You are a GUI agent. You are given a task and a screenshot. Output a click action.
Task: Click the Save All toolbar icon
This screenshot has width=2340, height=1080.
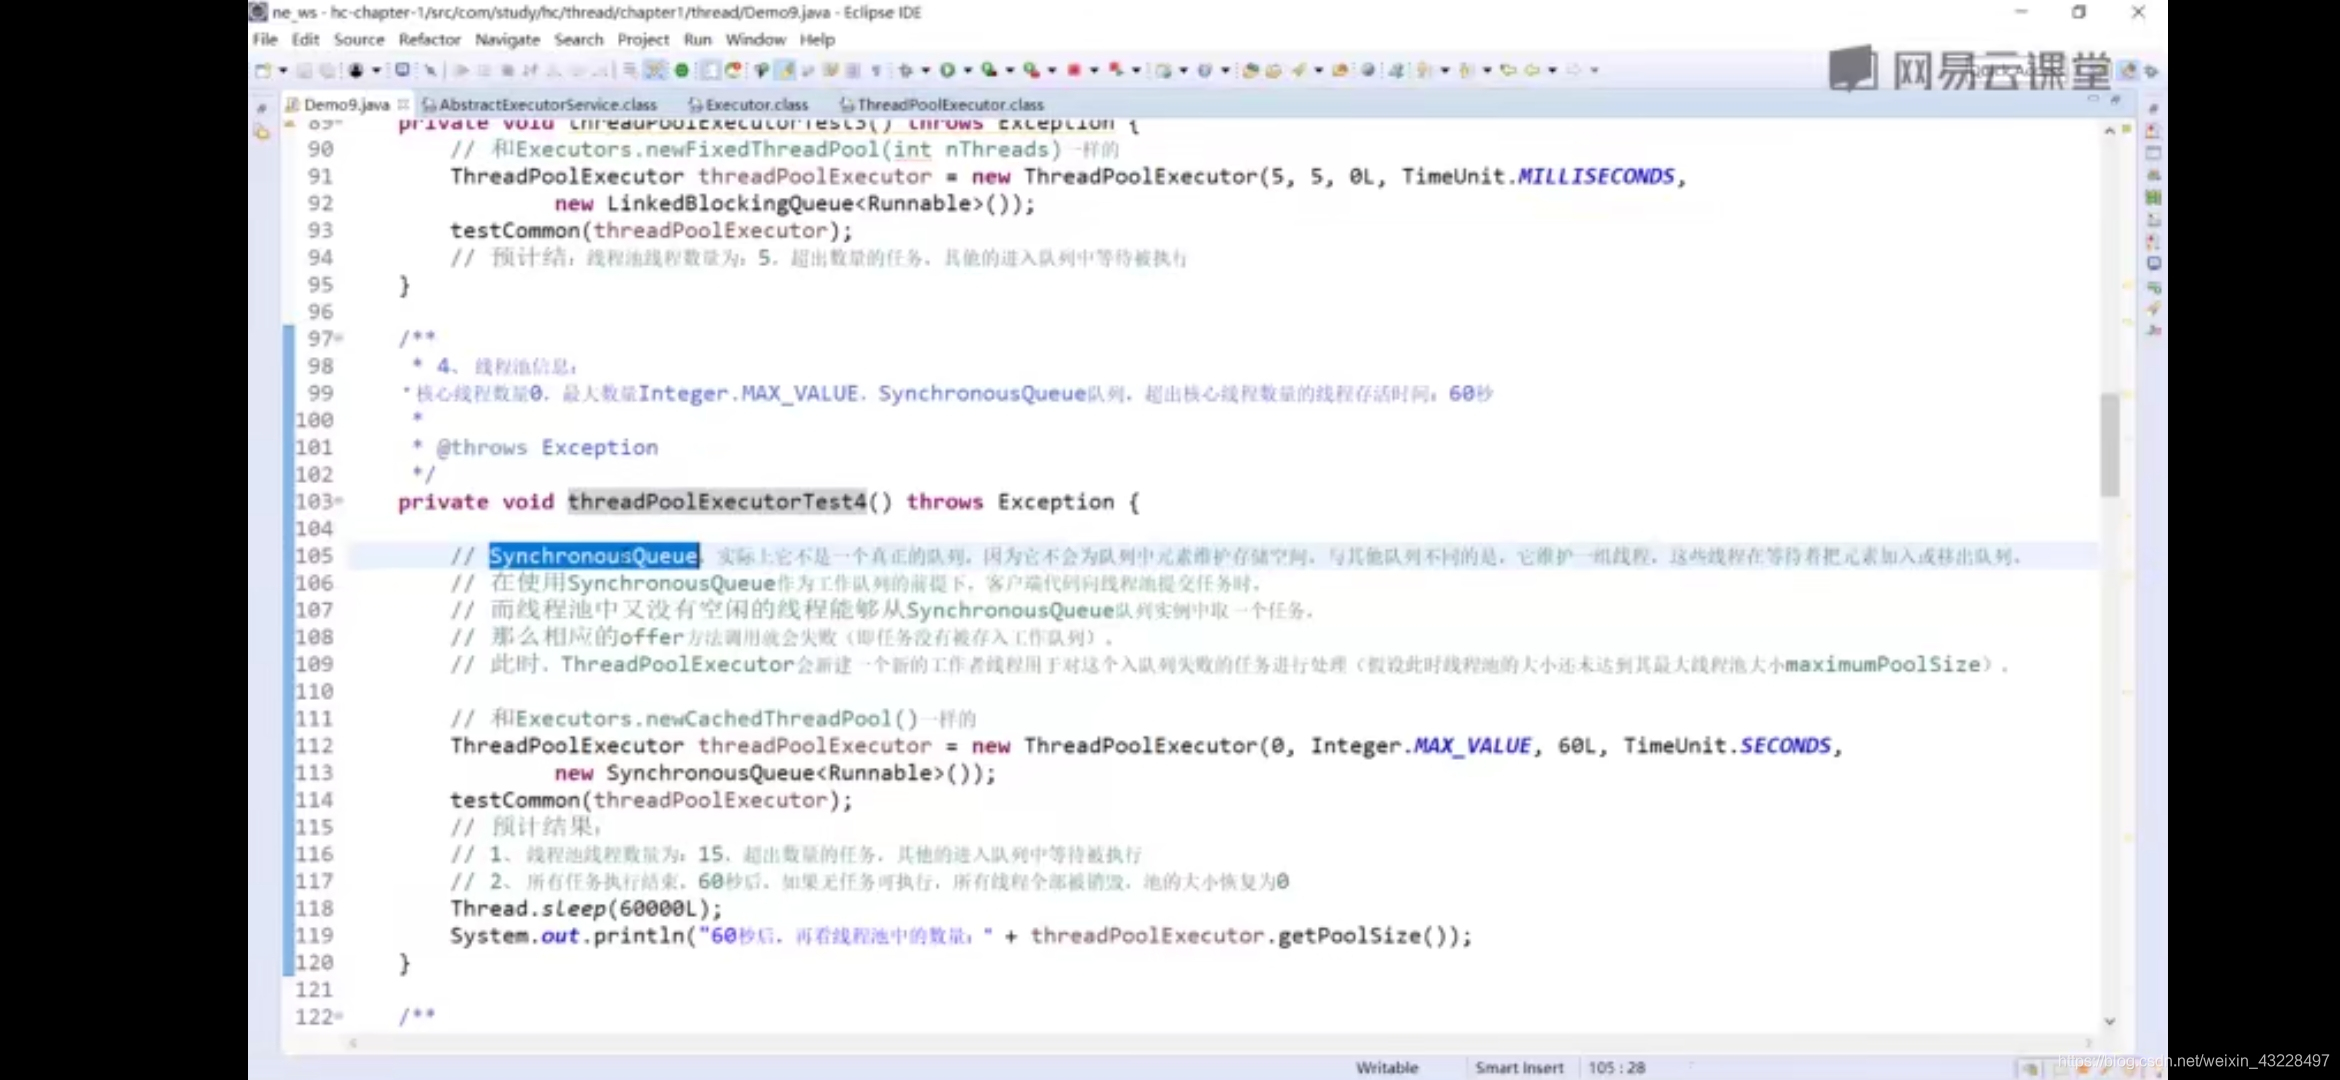(327, 70)
